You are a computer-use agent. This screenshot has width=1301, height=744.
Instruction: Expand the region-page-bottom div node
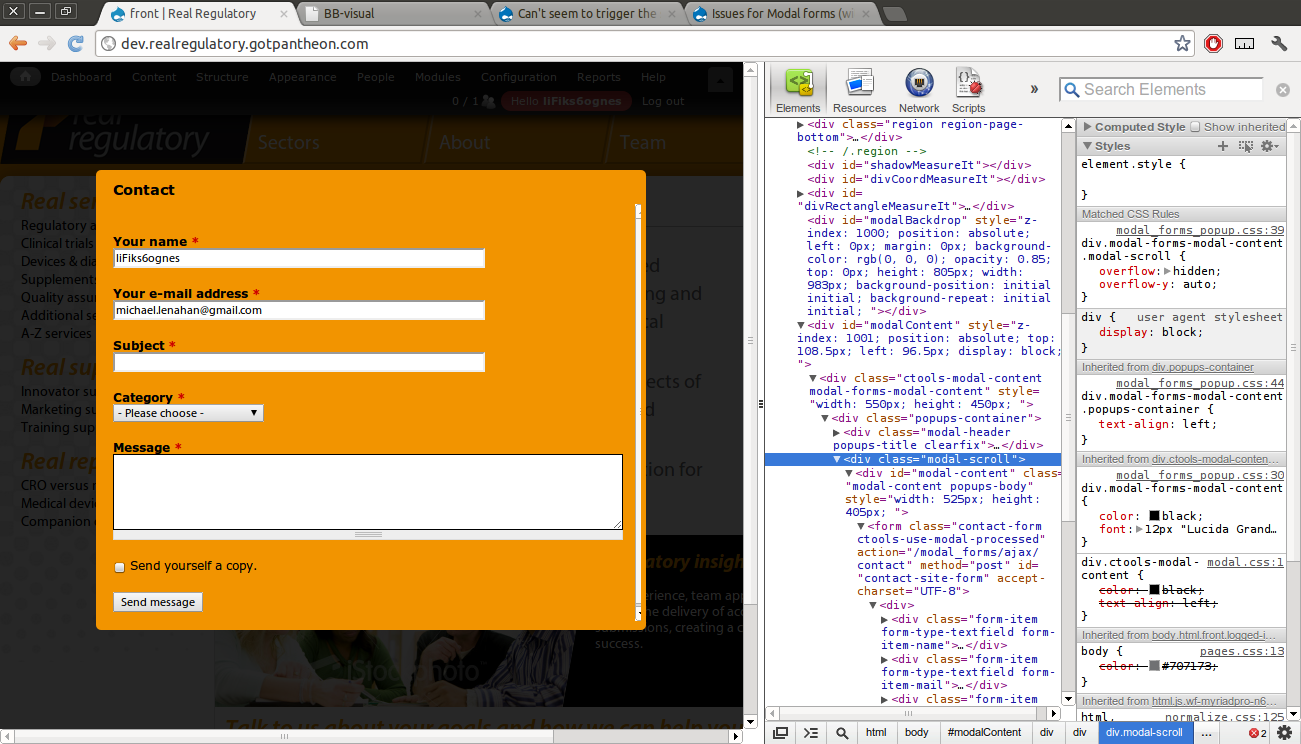tap(800, 125)
